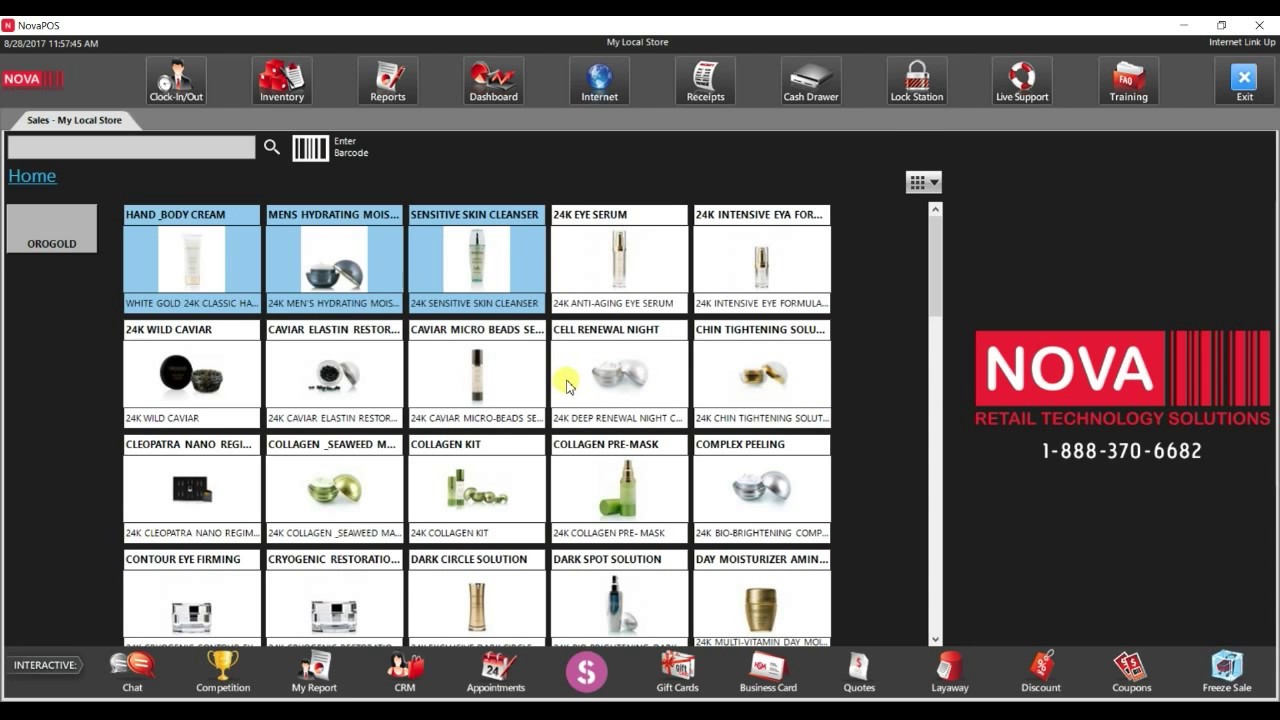Open Appointments calendar icon
Image resolution: width=1280 pixels, height=720 pixels.
point(496,672)
